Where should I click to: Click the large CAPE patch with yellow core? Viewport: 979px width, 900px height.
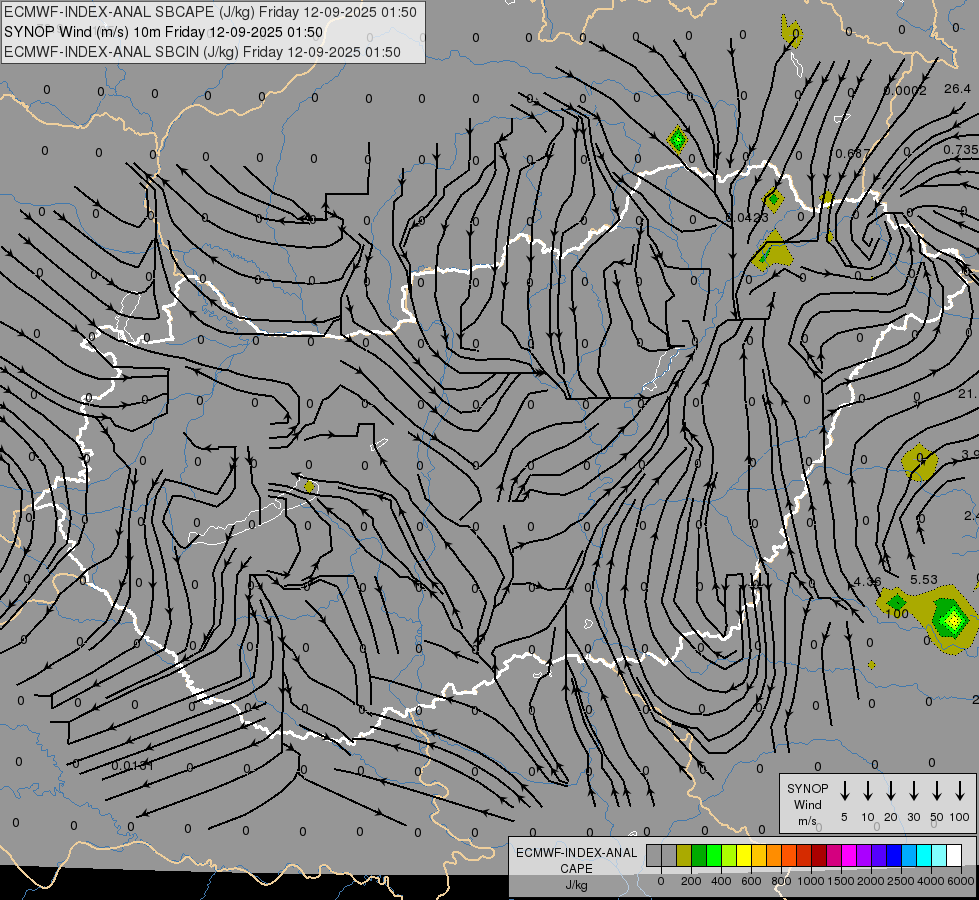click(x=951, y=619)
